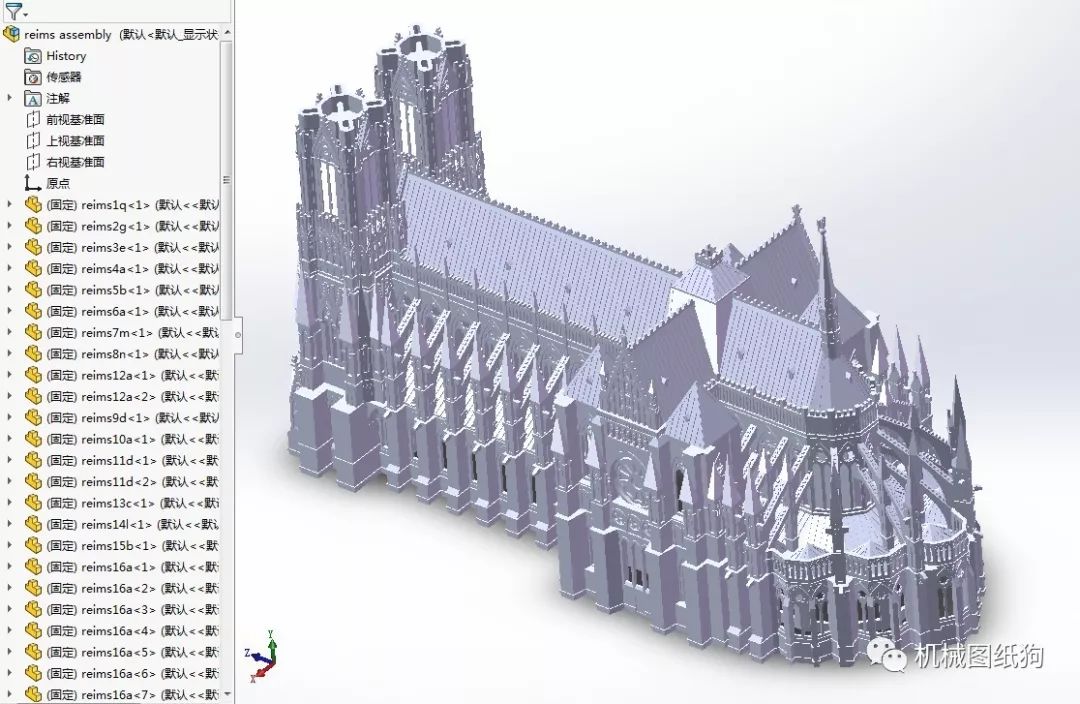Open the feature tree filter funnel

13,11
